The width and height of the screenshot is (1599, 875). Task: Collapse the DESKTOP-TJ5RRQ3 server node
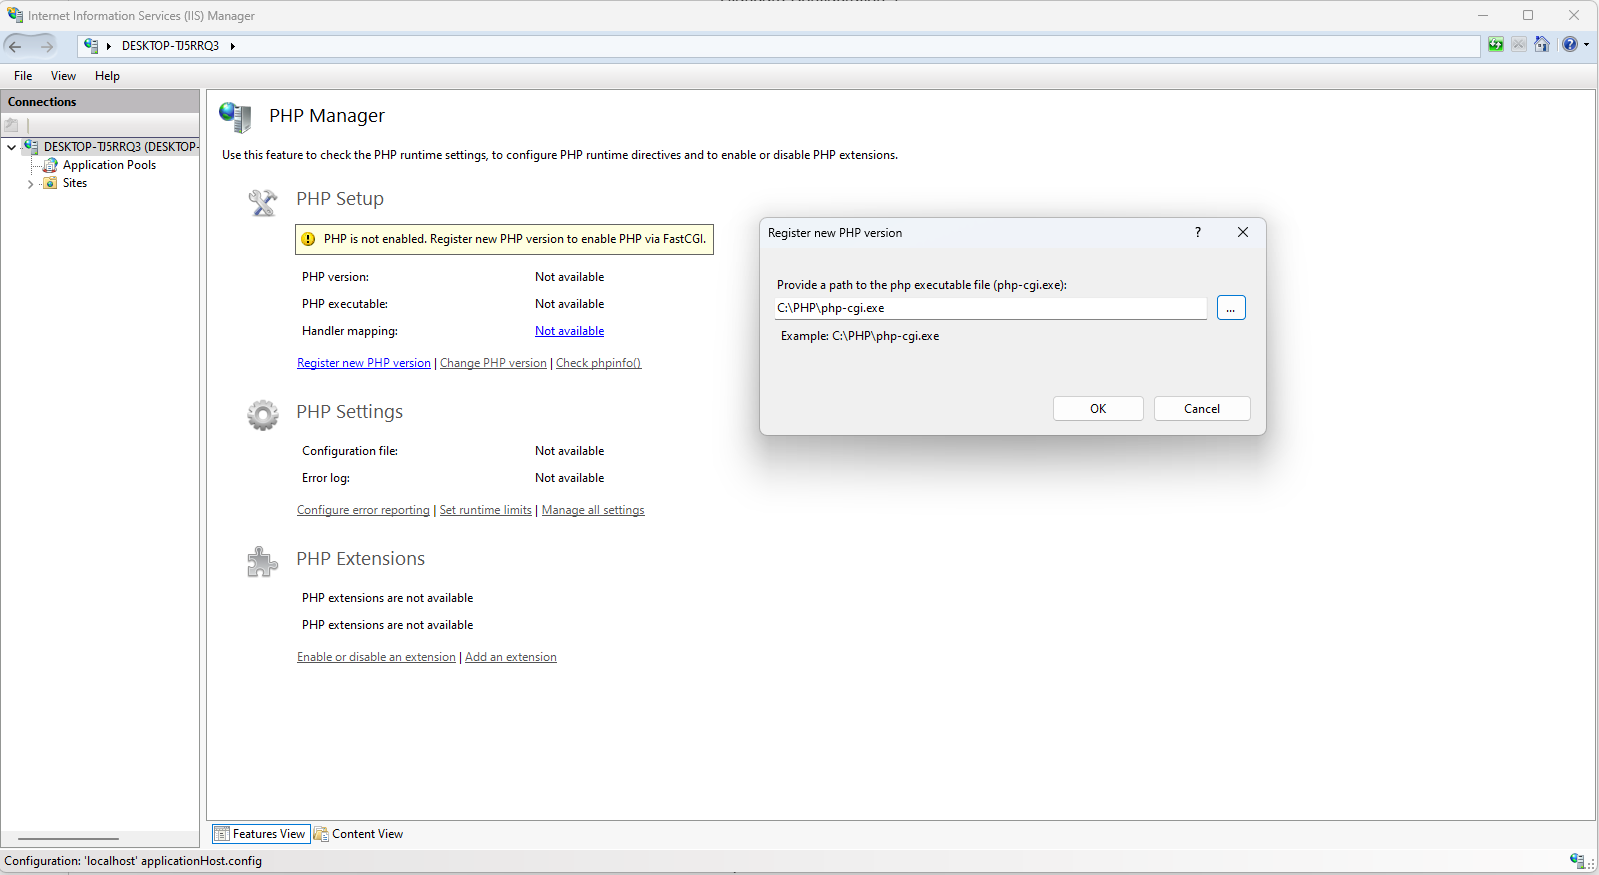11,147
